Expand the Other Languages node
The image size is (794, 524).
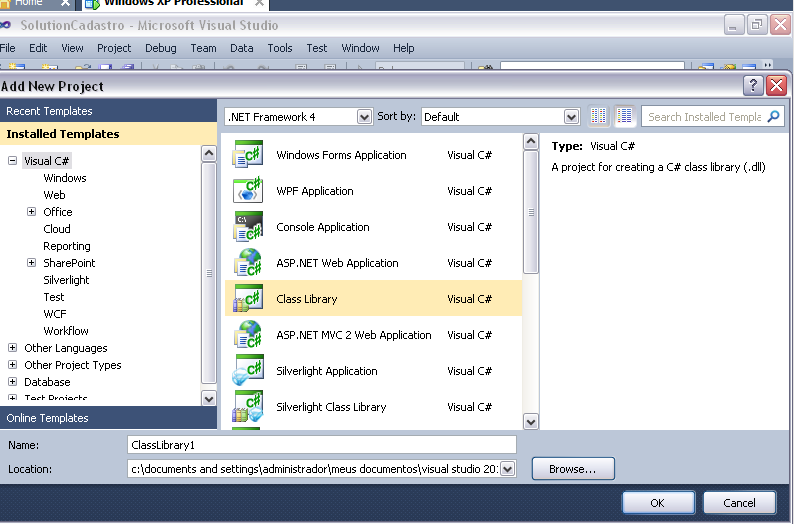click(x=13, y=348)
